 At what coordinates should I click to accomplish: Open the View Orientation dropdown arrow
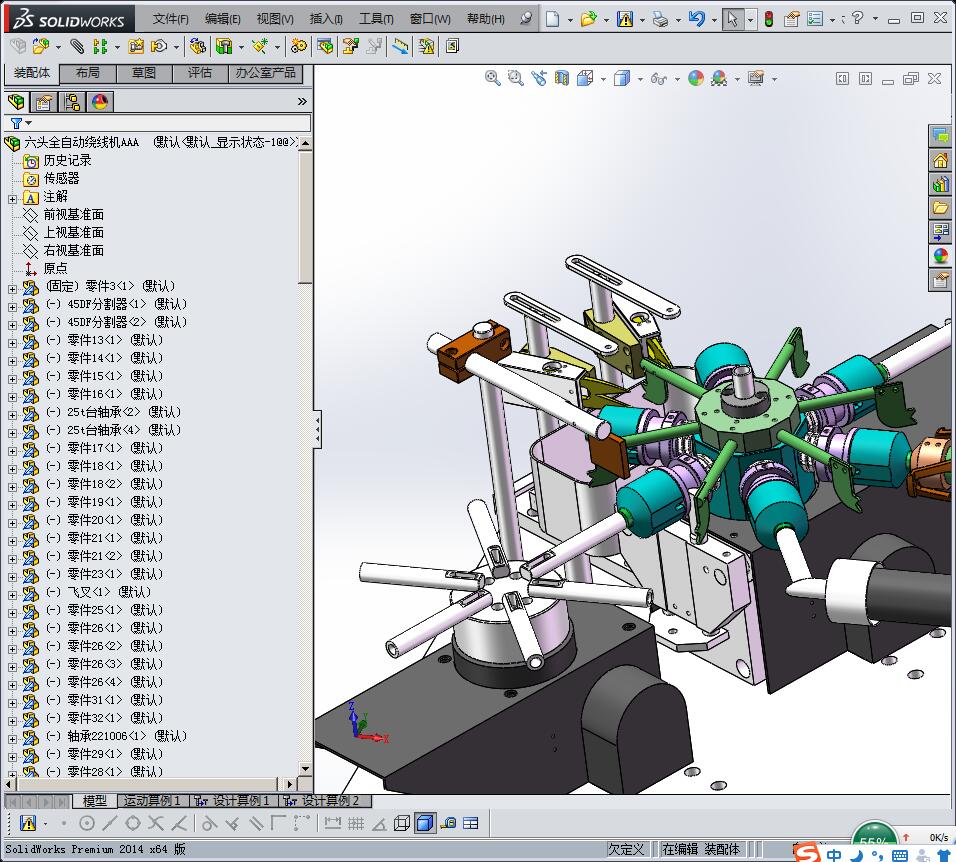[602, 78]
